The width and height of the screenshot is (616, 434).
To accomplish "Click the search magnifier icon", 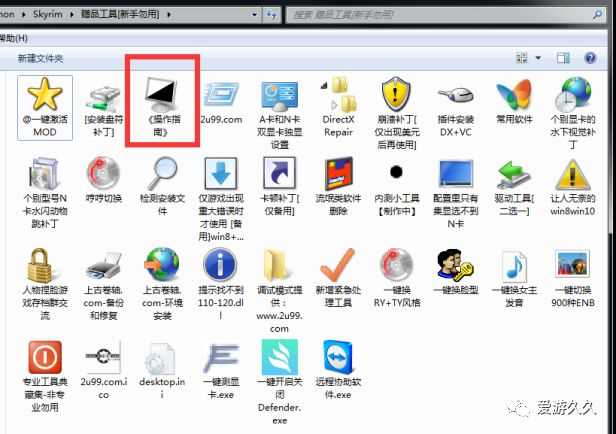I will click(597, 15).
